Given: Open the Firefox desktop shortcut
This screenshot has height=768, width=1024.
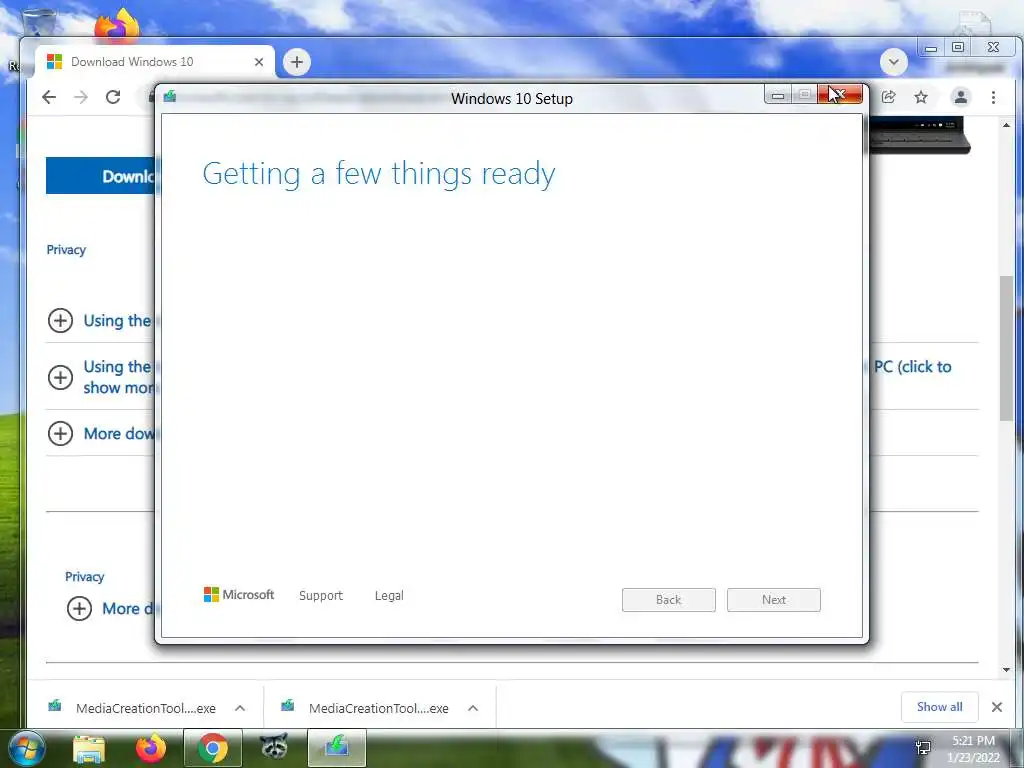Looking at the screenshot, I should (x=118, y=25).
